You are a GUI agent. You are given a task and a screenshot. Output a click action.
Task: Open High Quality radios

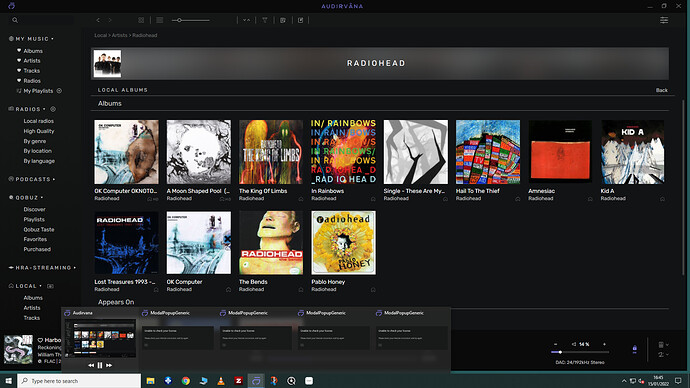click(x=39, y=131)
